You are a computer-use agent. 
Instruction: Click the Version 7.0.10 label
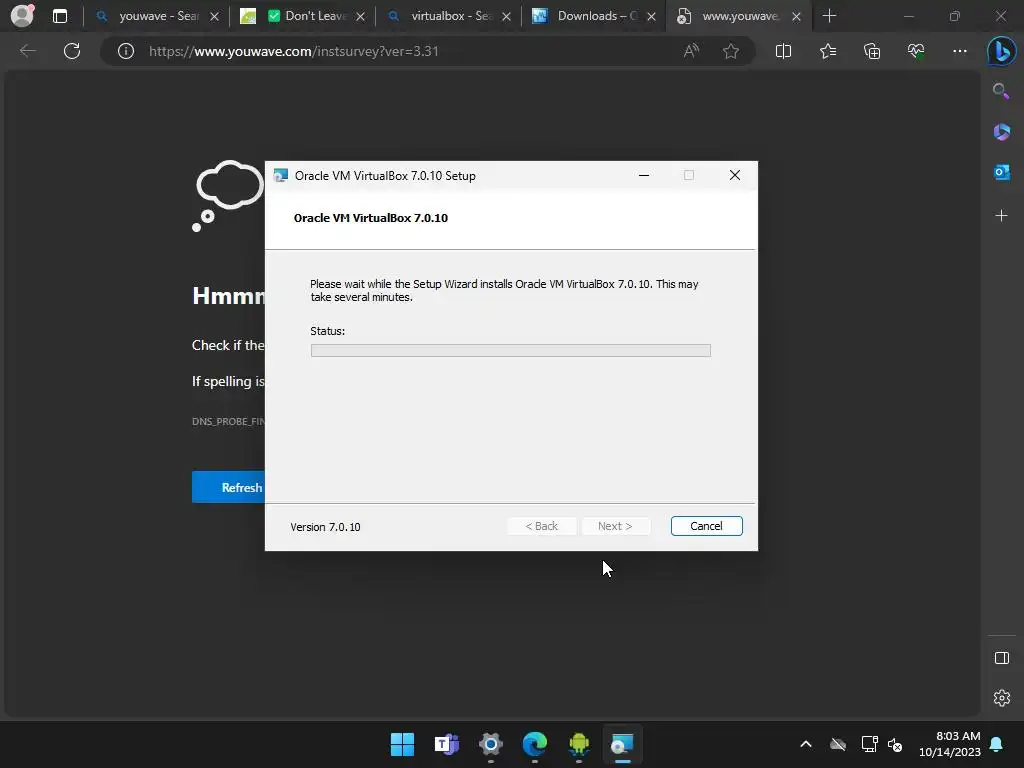click(325, 527)
